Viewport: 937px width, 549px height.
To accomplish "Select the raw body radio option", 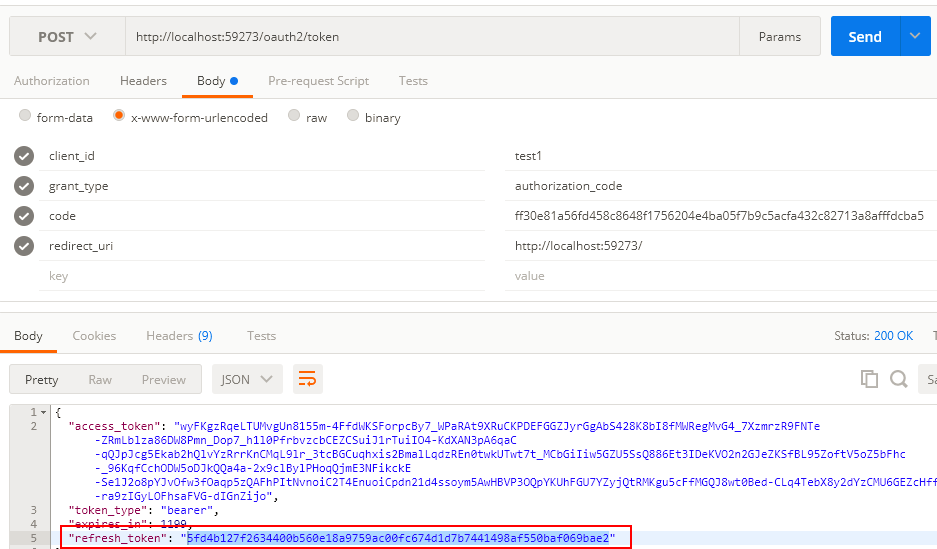I will 293,115.
